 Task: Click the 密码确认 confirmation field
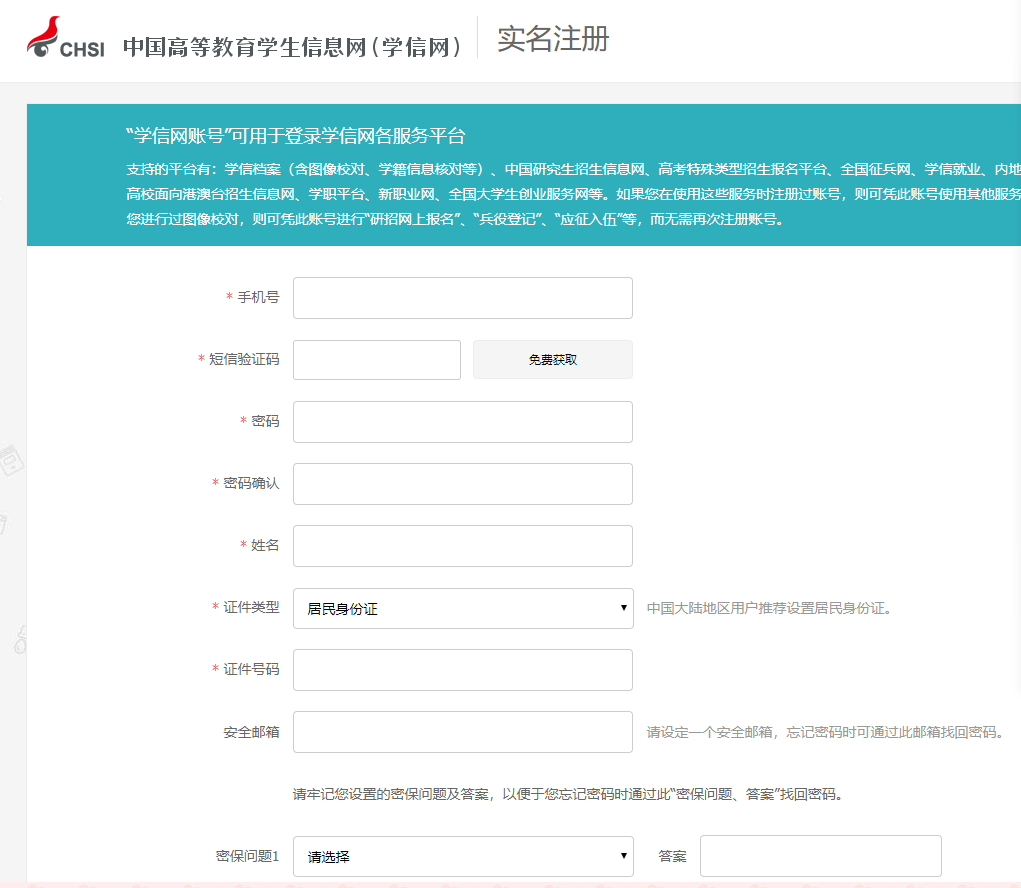tap(462, 484)
